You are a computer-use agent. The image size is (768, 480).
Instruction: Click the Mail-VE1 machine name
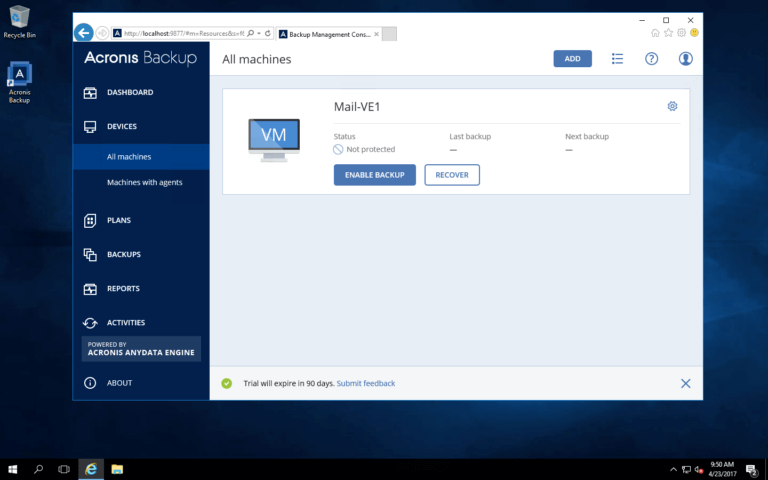(x=357, y=107)
